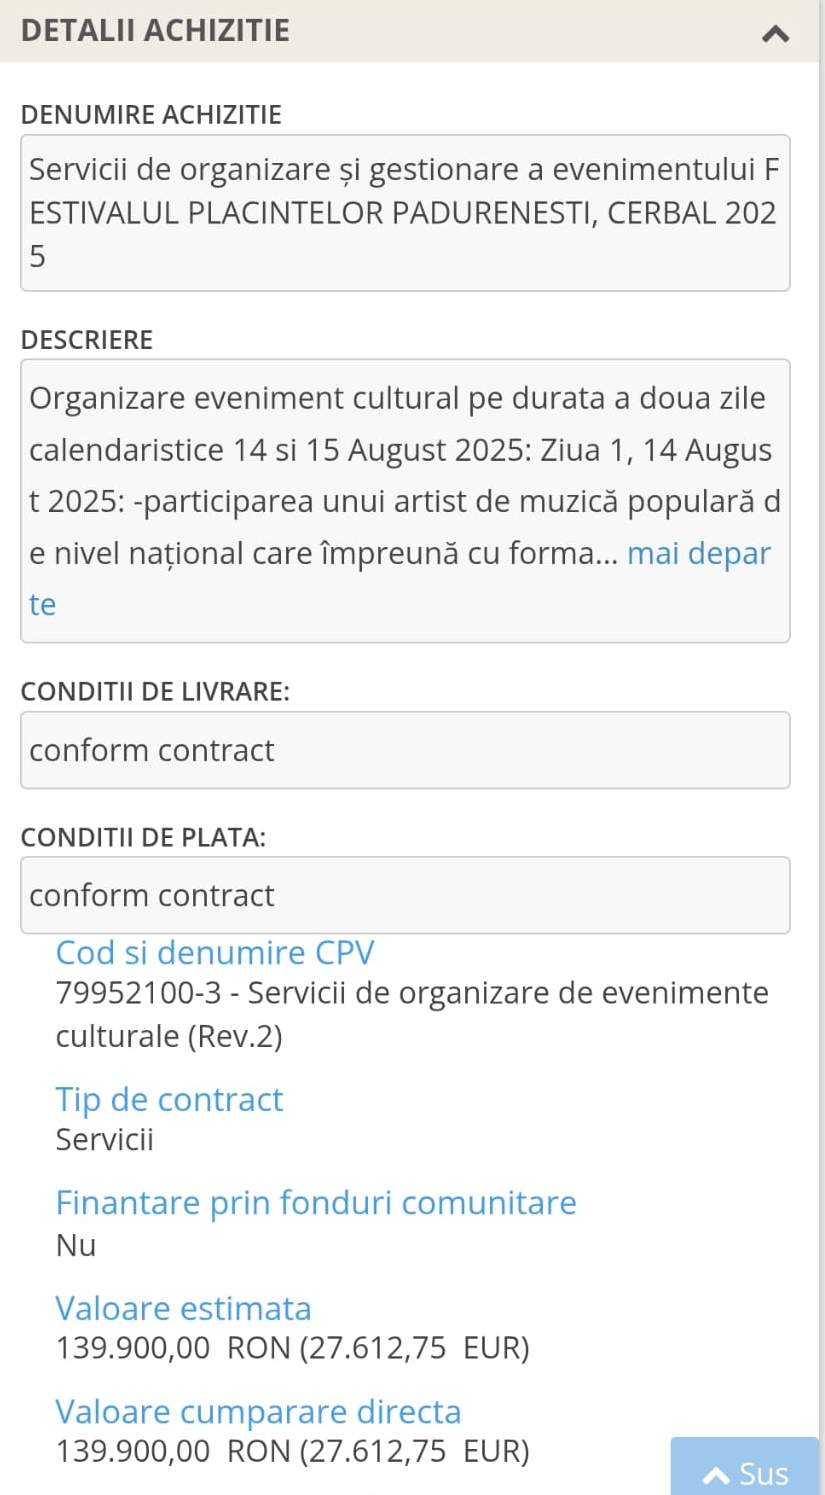This screenshot has width=825, height=1495.
Task: Click the DESCRIERE section label
Action: coord(87,340)
